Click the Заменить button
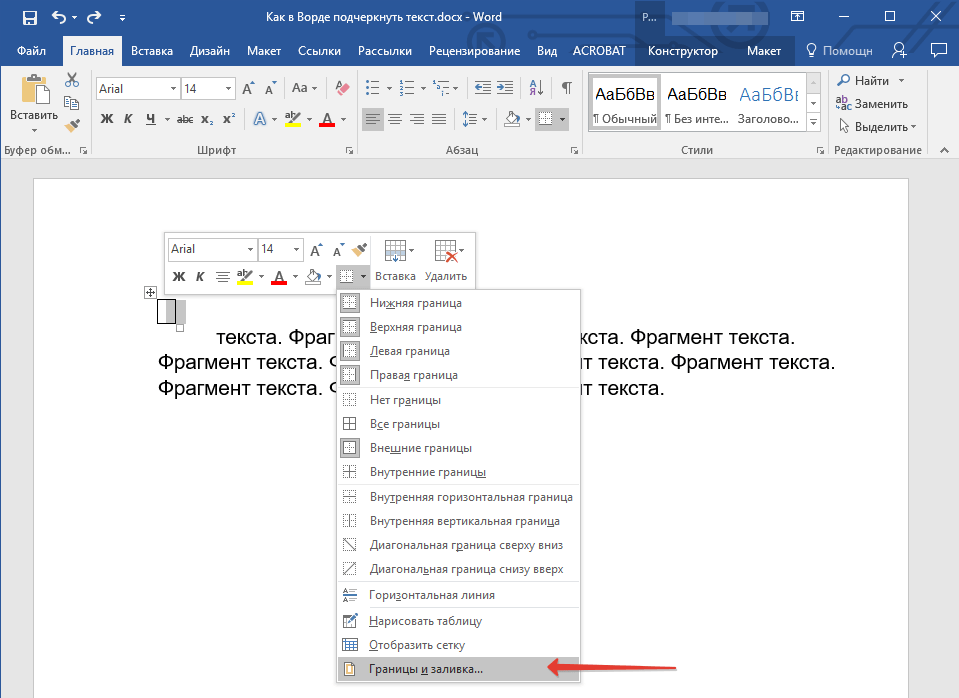Viewport: 959px width, 698px height. tap(872, 104)
